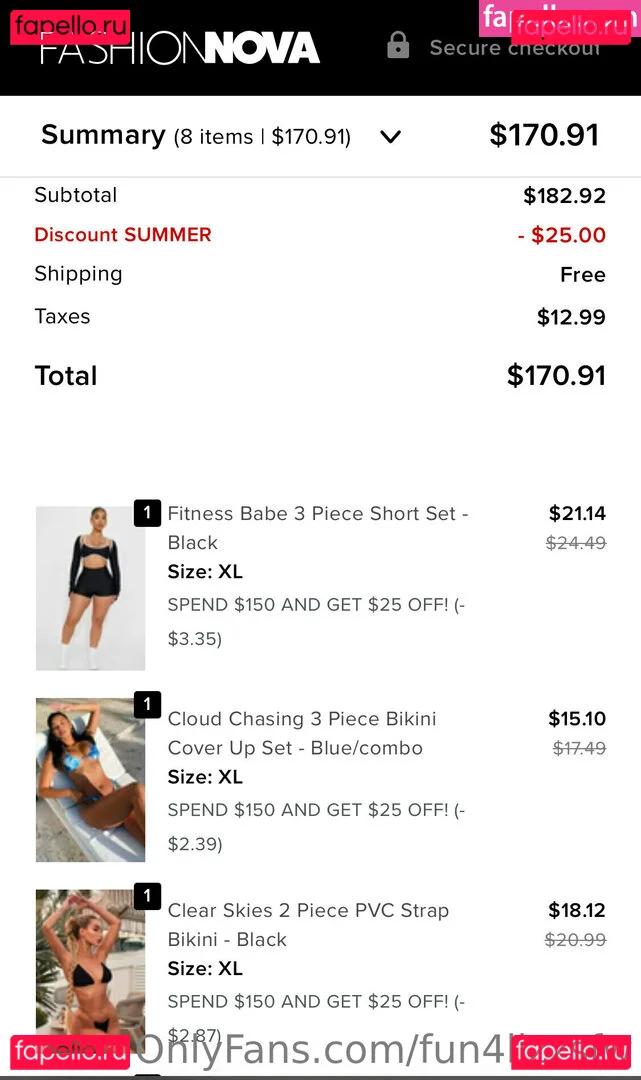641x1080 pixels.
Task: Click the top-left fapello.ru watermark
Action: coord(70,25)
